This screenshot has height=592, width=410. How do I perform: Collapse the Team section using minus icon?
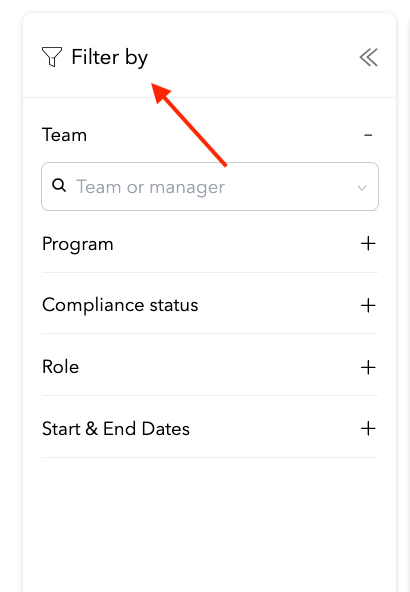click(x=368, y=135)
